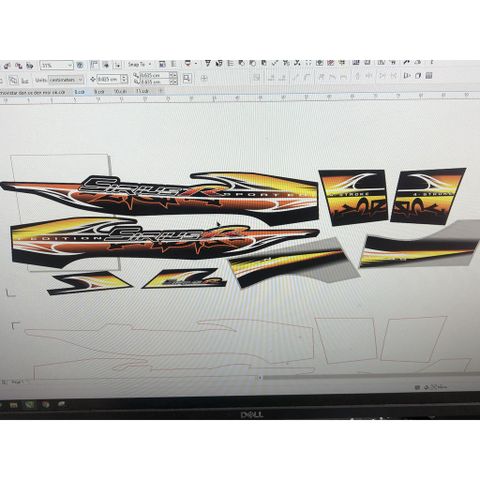Switch to the 10.cdr document tab
This screenshot has width=480, height=480.
click(x=120, y=91)
